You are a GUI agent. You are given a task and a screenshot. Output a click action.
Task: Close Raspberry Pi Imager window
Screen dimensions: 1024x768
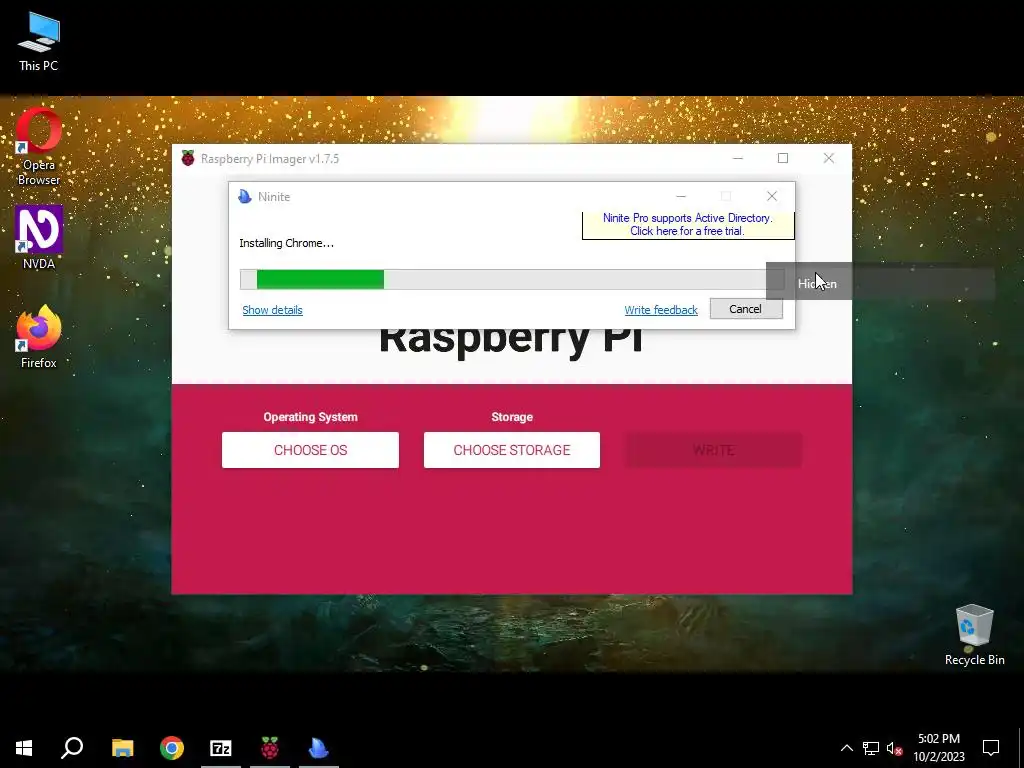point(829,159)
